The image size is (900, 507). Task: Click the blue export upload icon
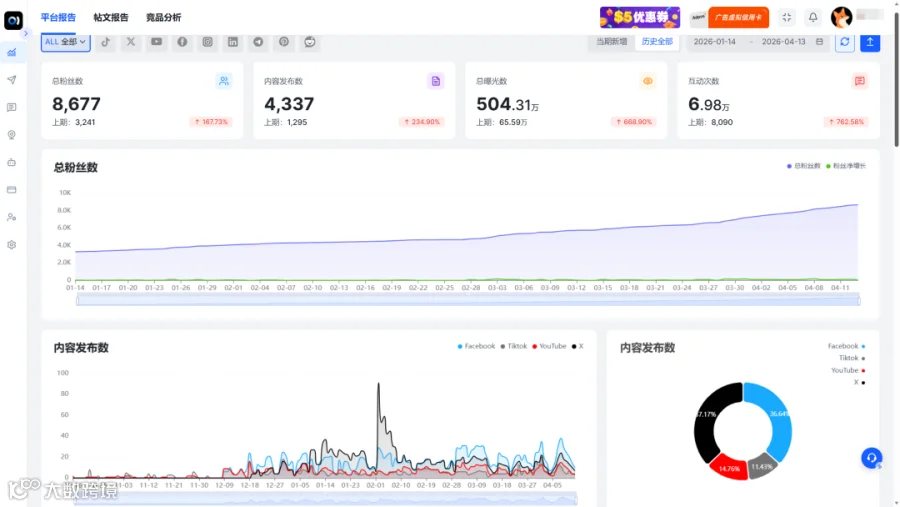point(870,42)
